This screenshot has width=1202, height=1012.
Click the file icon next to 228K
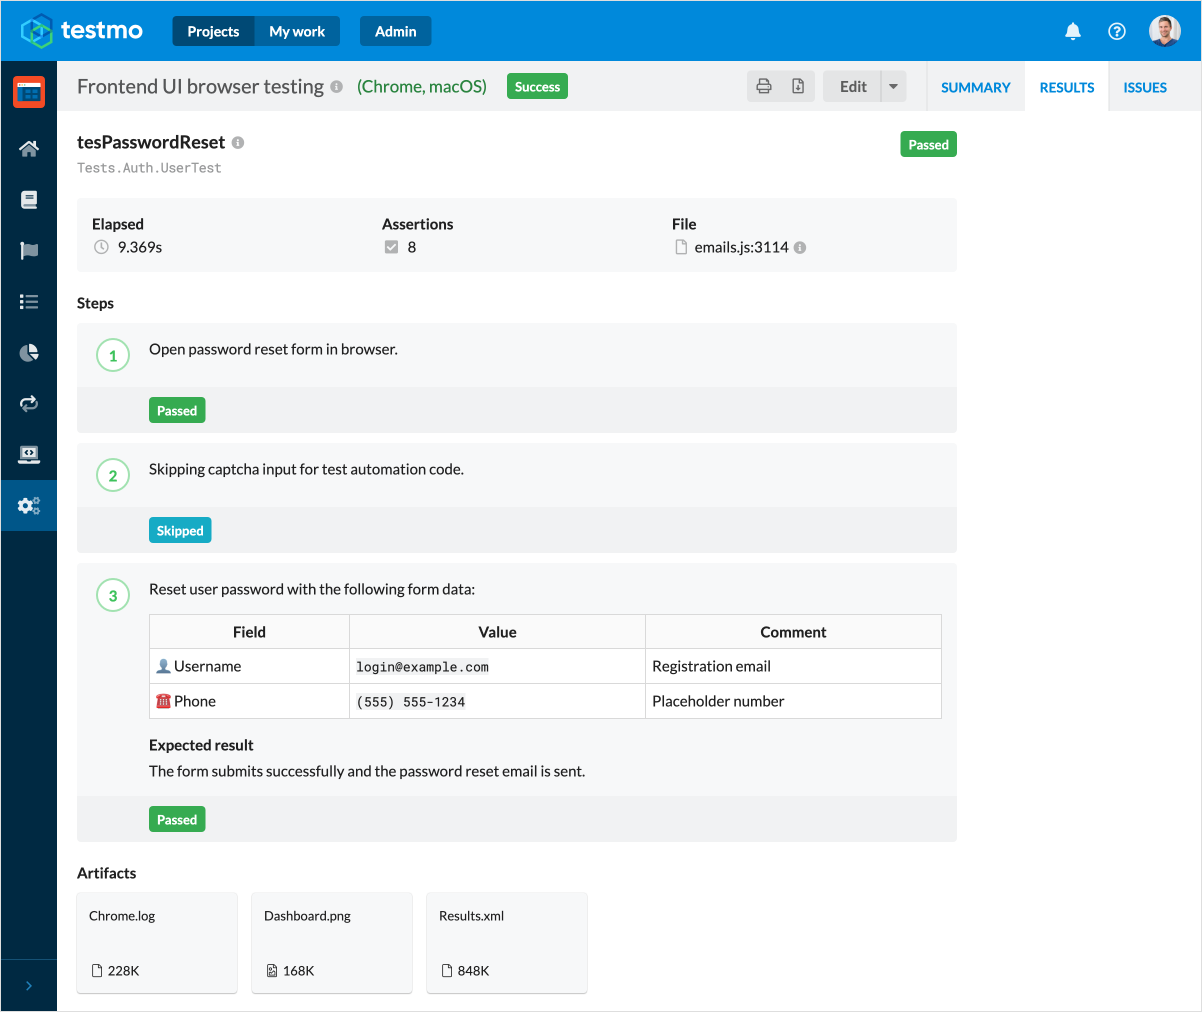click(97, 970)
